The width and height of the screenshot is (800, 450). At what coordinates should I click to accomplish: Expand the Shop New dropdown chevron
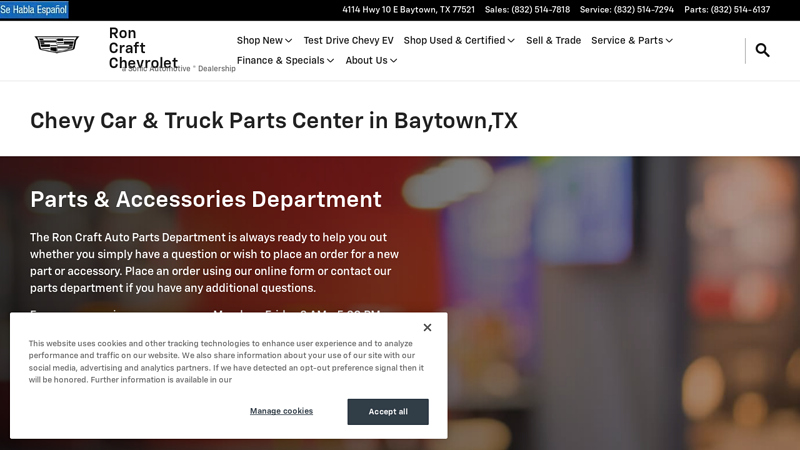(x=289, y=41)
